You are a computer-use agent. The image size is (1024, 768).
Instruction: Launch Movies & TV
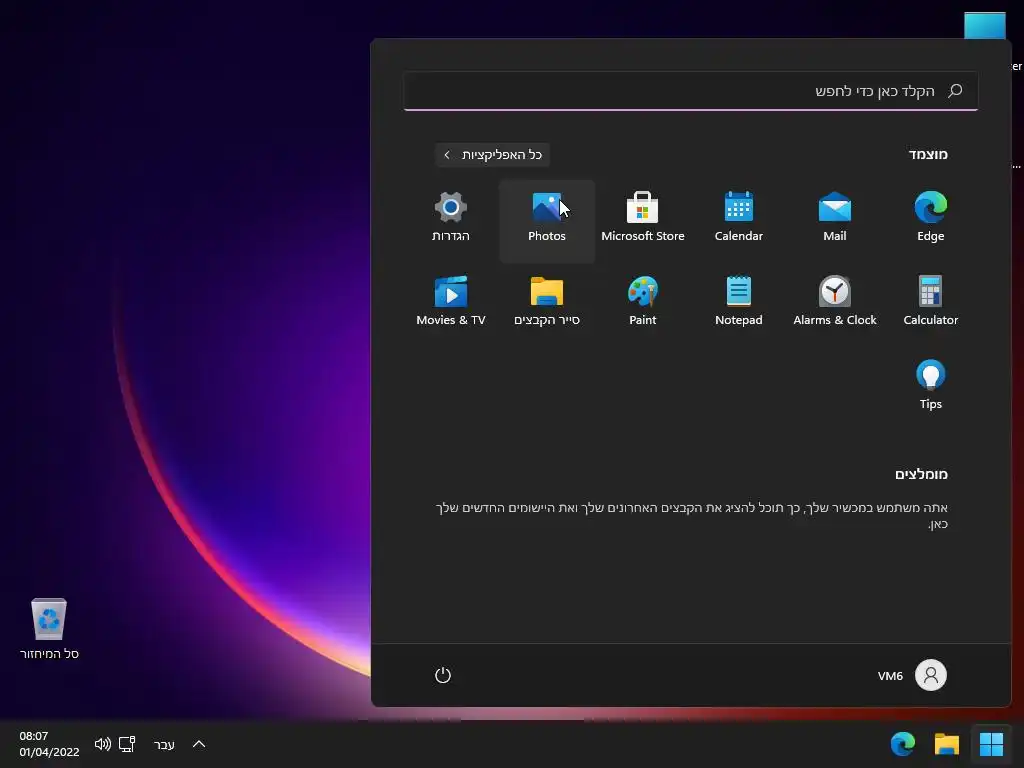(x=451, y=302)
